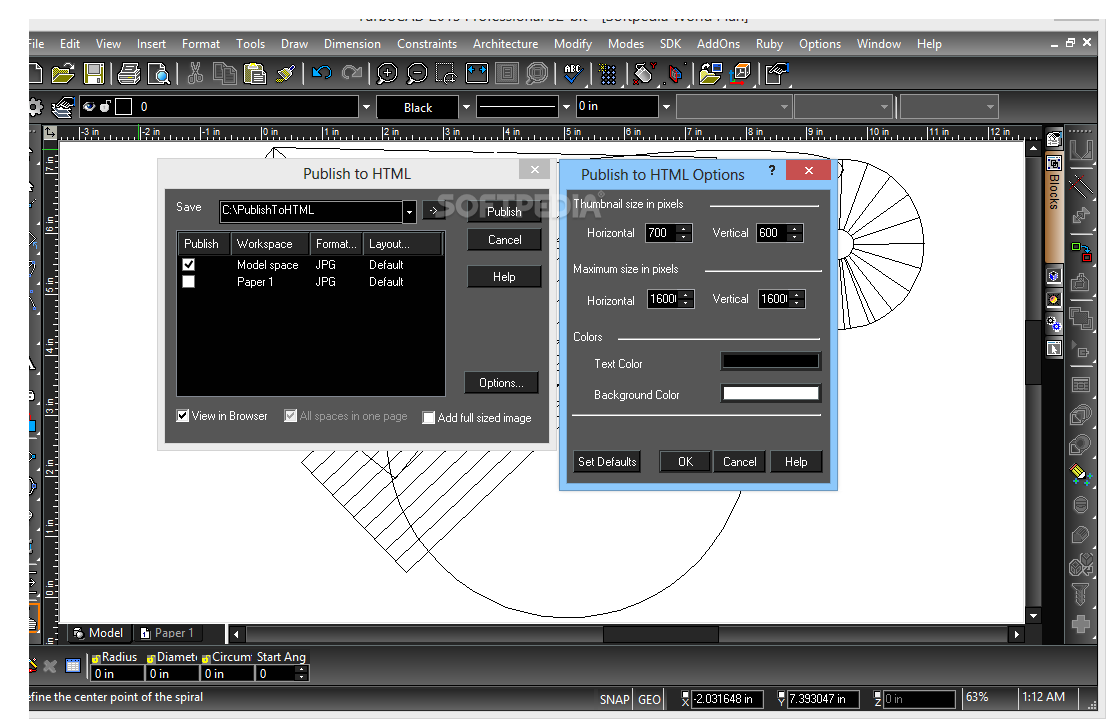Screen dimensions: 1106x719
Task: Expand the line style dropdown
Action: click(566, 107)
